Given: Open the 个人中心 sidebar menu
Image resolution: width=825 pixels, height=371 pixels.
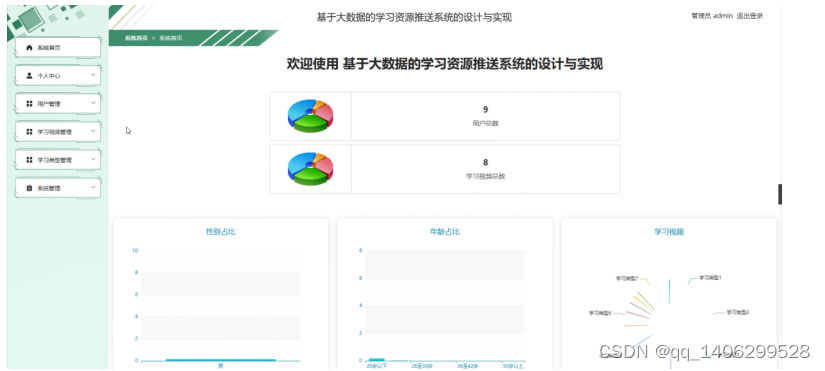Looking at the screenshot, I should (58, 75).
